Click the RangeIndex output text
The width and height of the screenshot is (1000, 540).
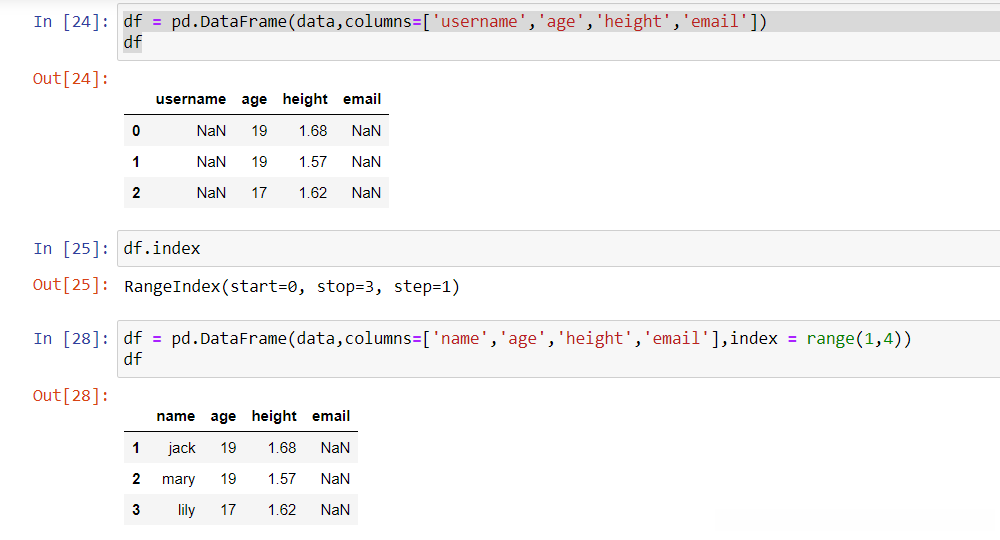(291, 287)
